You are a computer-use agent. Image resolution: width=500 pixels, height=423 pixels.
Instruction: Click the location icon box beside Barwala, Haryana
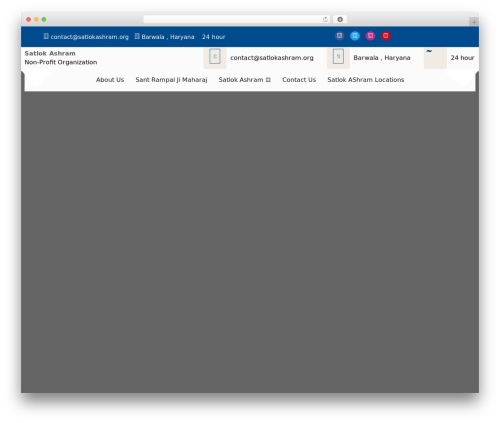pyautogui.click(x=338, y=57)
